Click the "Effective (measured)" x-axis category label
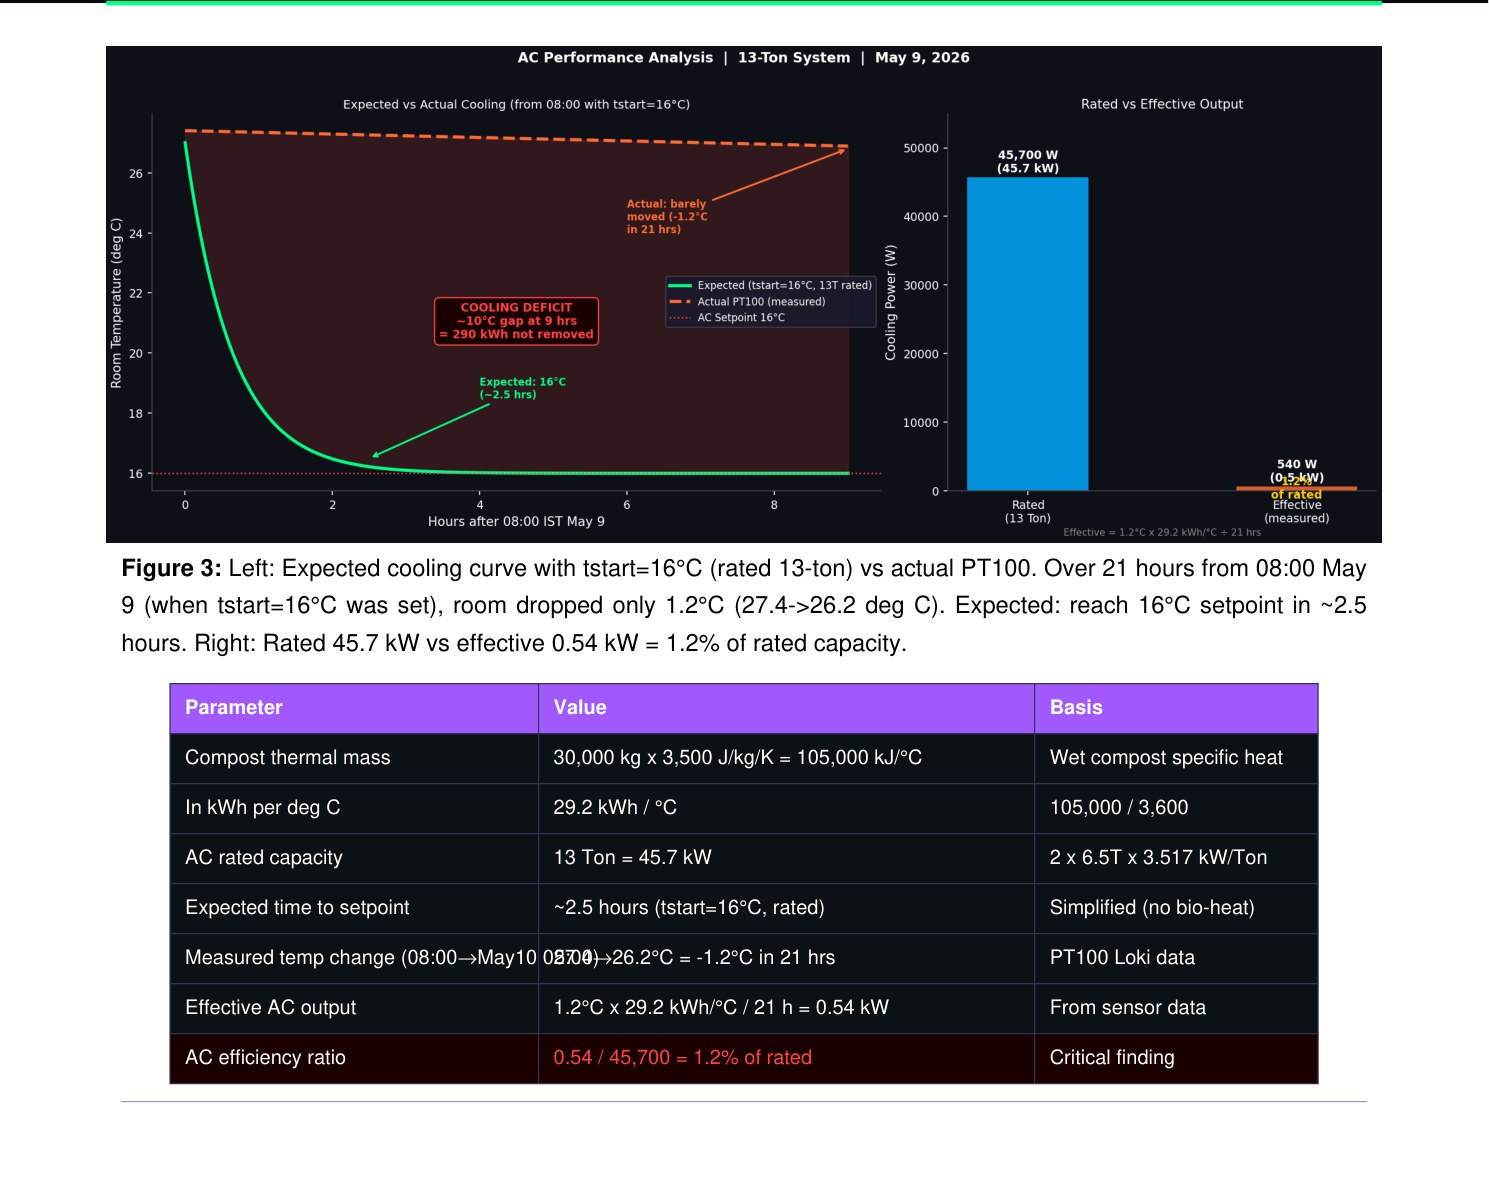Screen dimensions: 1489x1179 pyautogui.click(x=1297, y=511)
